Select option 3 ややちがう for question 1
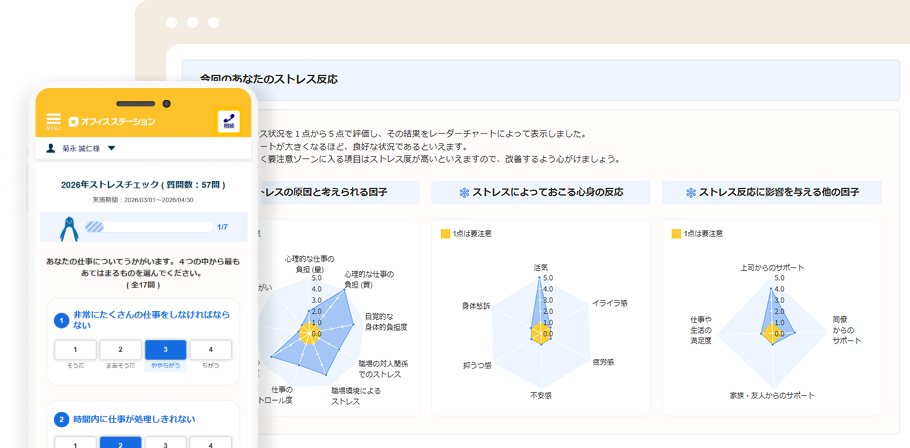The image size is (910, 448). [x=165, y=350]
